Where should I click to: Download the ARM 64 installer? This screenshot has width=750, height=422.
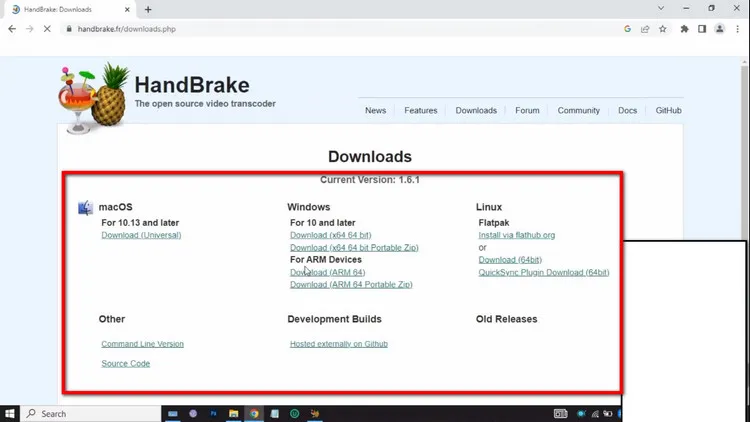click(x=328, y=272)
